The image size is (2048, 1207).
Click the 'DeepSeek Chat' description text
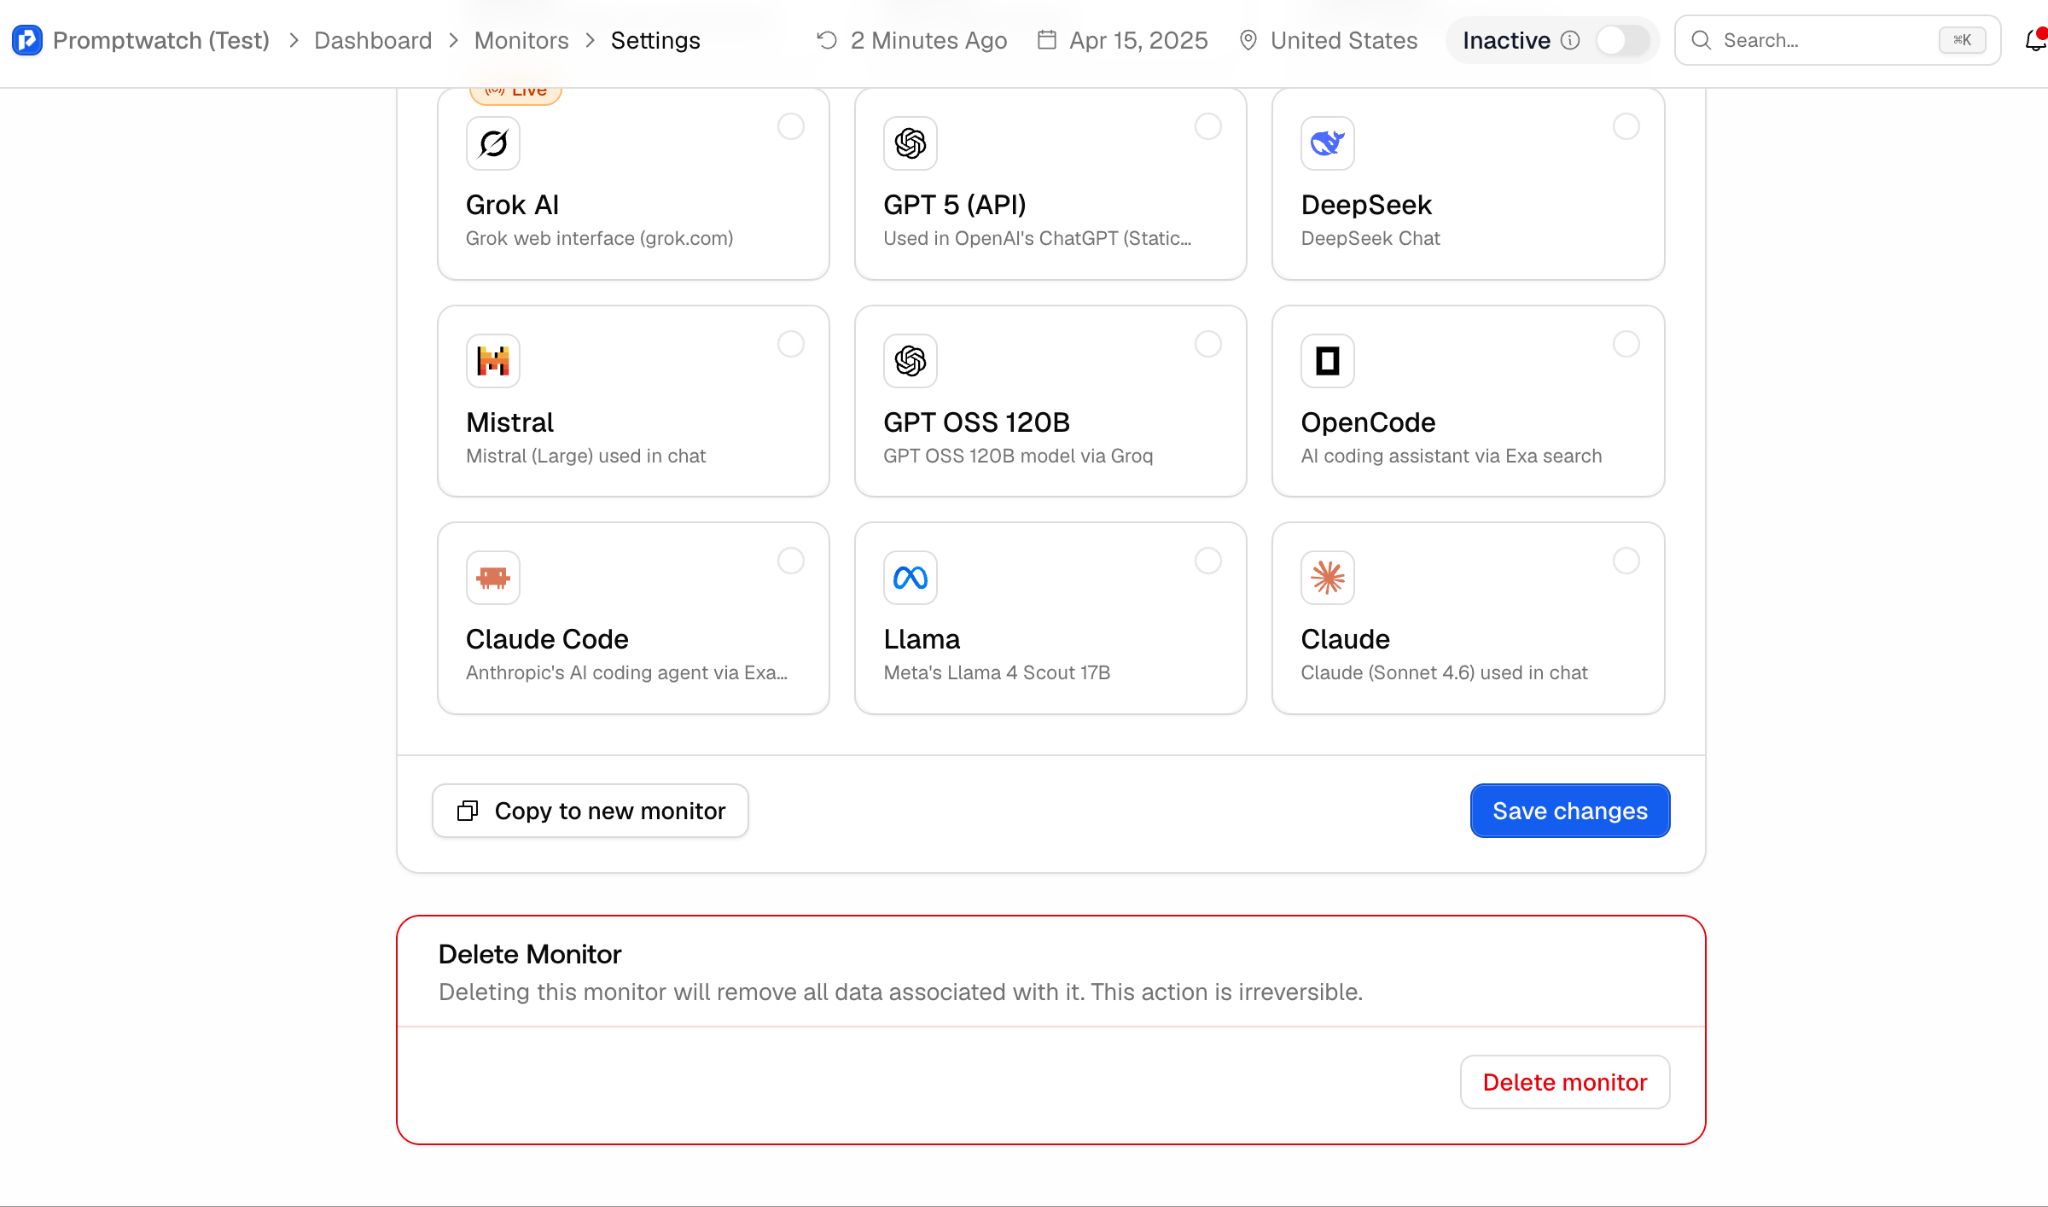[x=1370, y=238]
